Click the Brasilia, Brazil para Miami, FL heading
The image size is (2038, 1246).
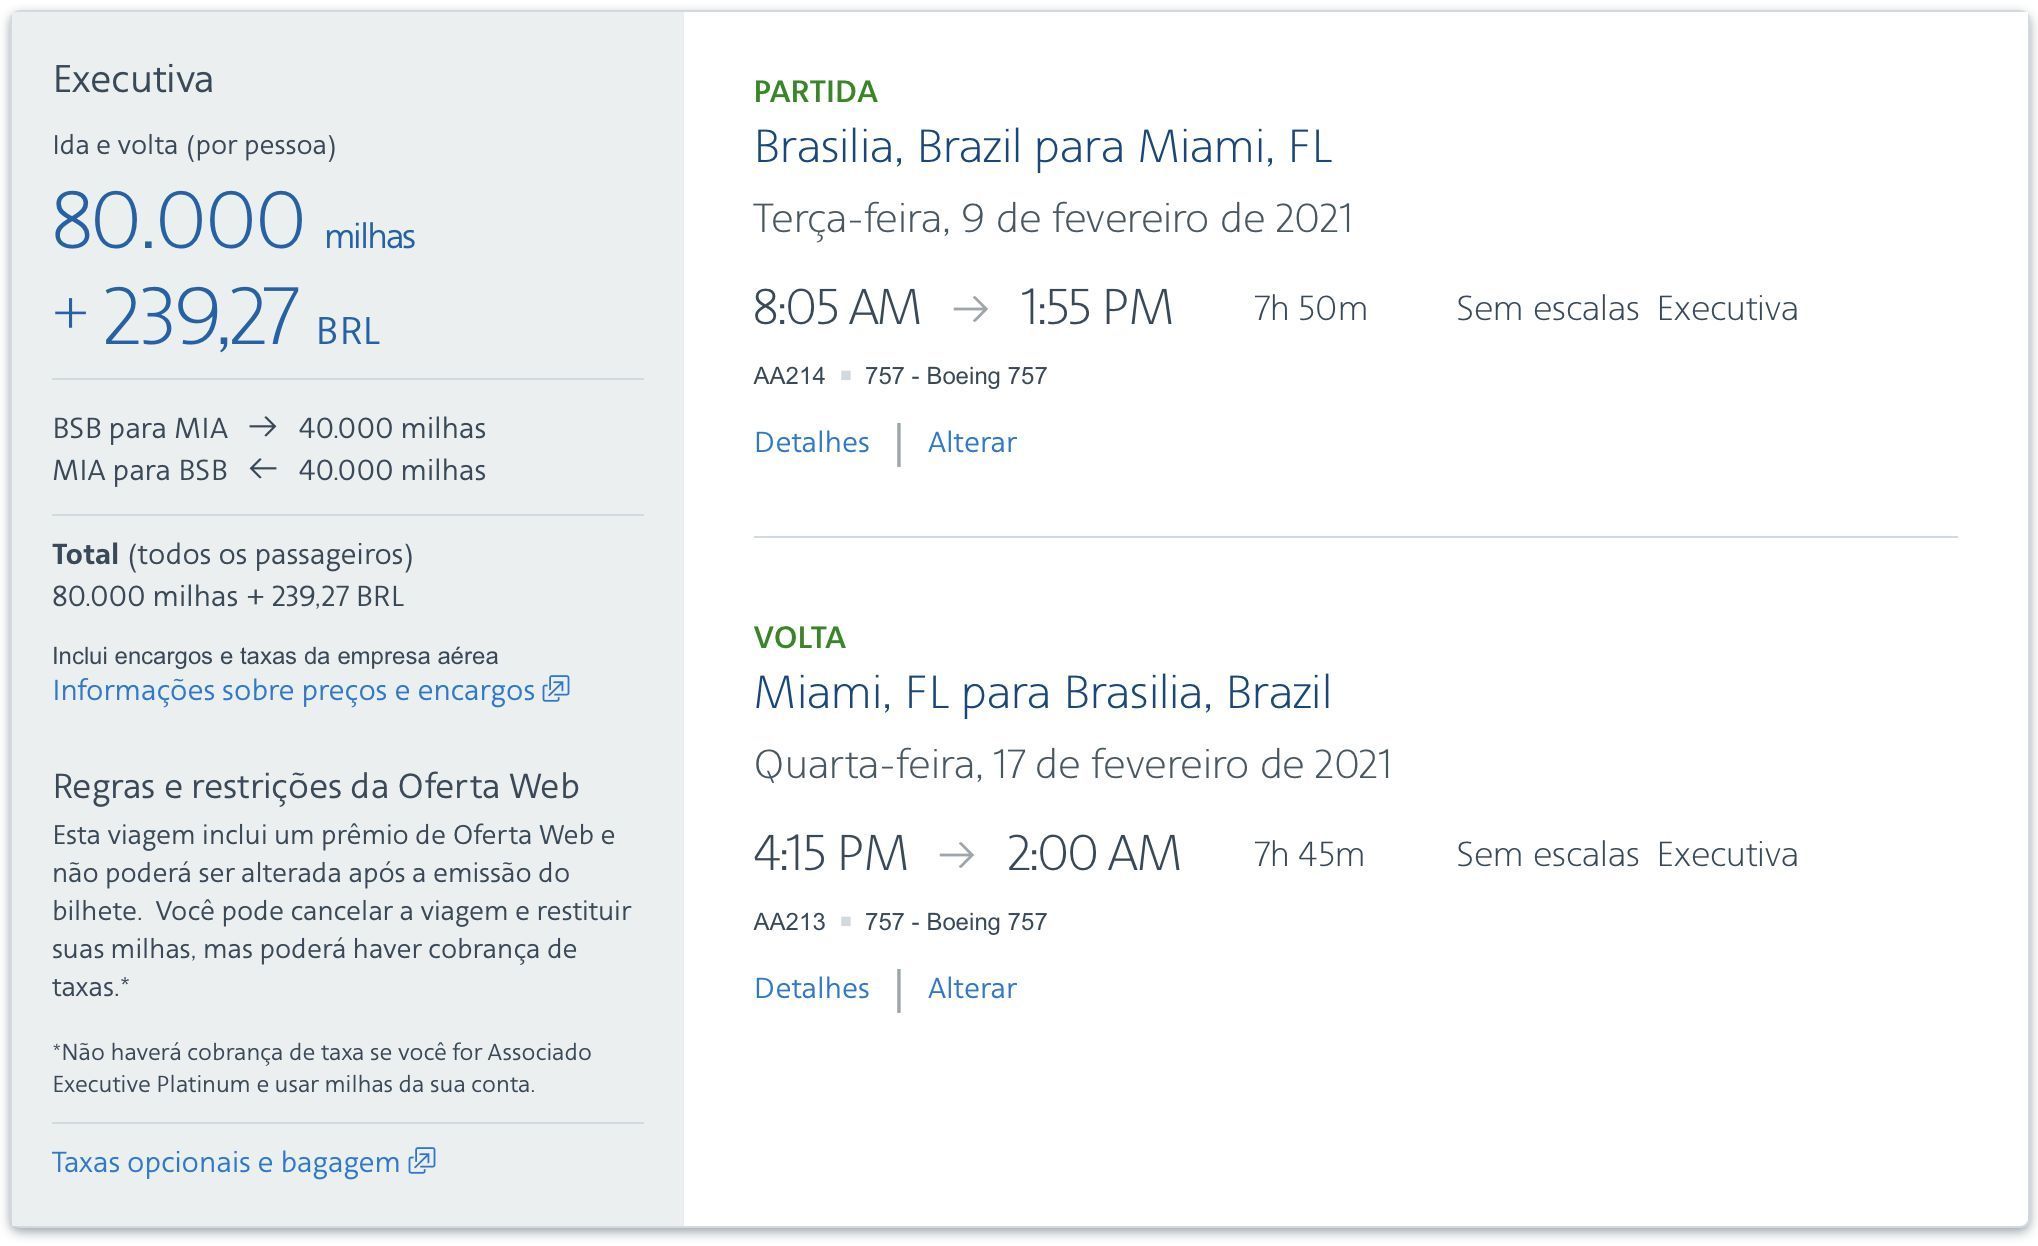(1043, 147)
